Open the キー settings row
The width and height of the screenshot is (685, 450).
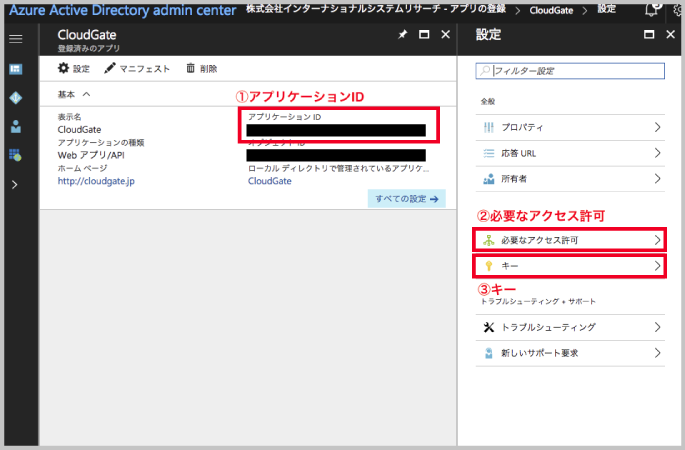tap(570, 266)
